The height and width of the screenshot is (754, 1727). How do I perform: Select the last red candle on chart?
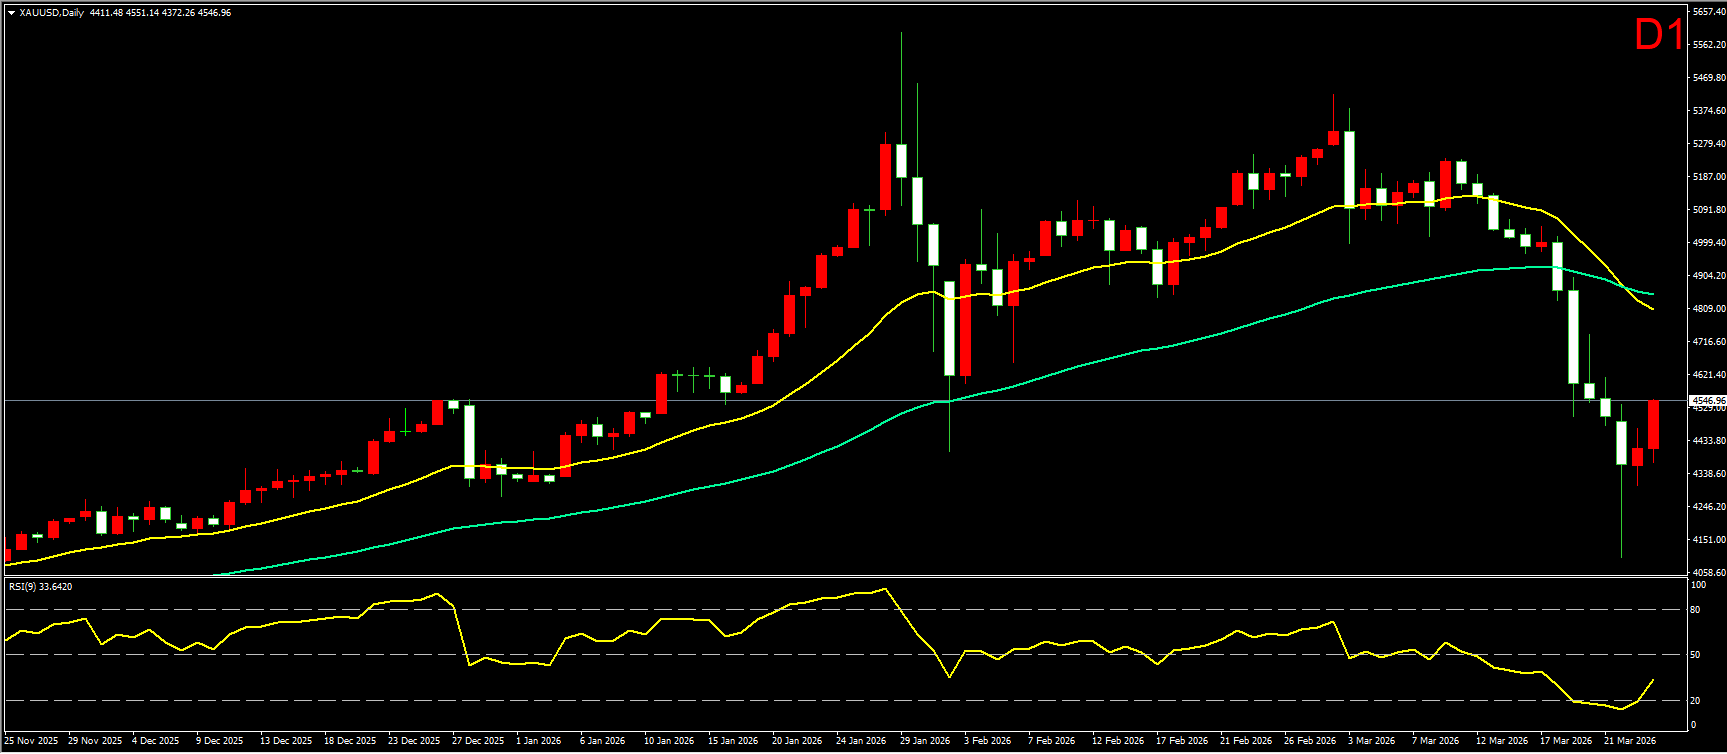1653,425
